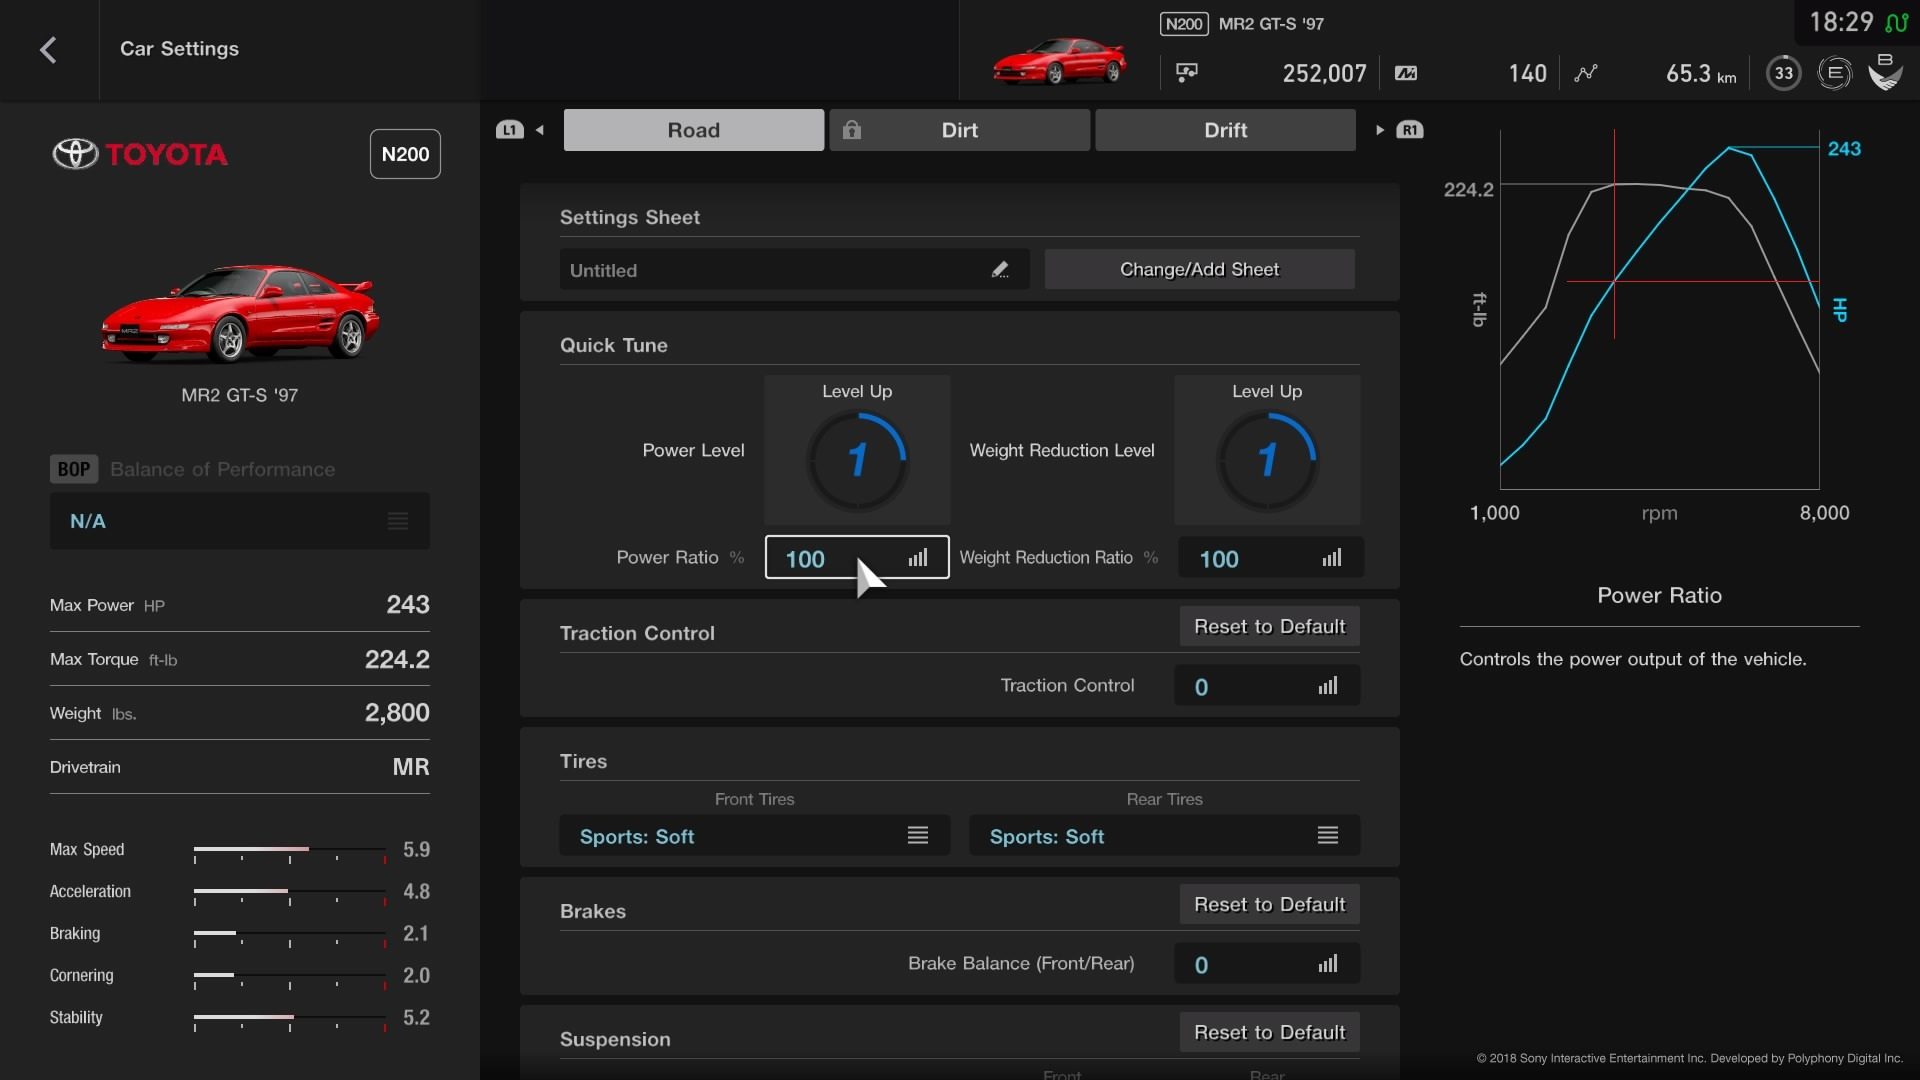Open the Front Tires Sports: Soft selector
1920x1080 pixels.
tap(755, 836)
